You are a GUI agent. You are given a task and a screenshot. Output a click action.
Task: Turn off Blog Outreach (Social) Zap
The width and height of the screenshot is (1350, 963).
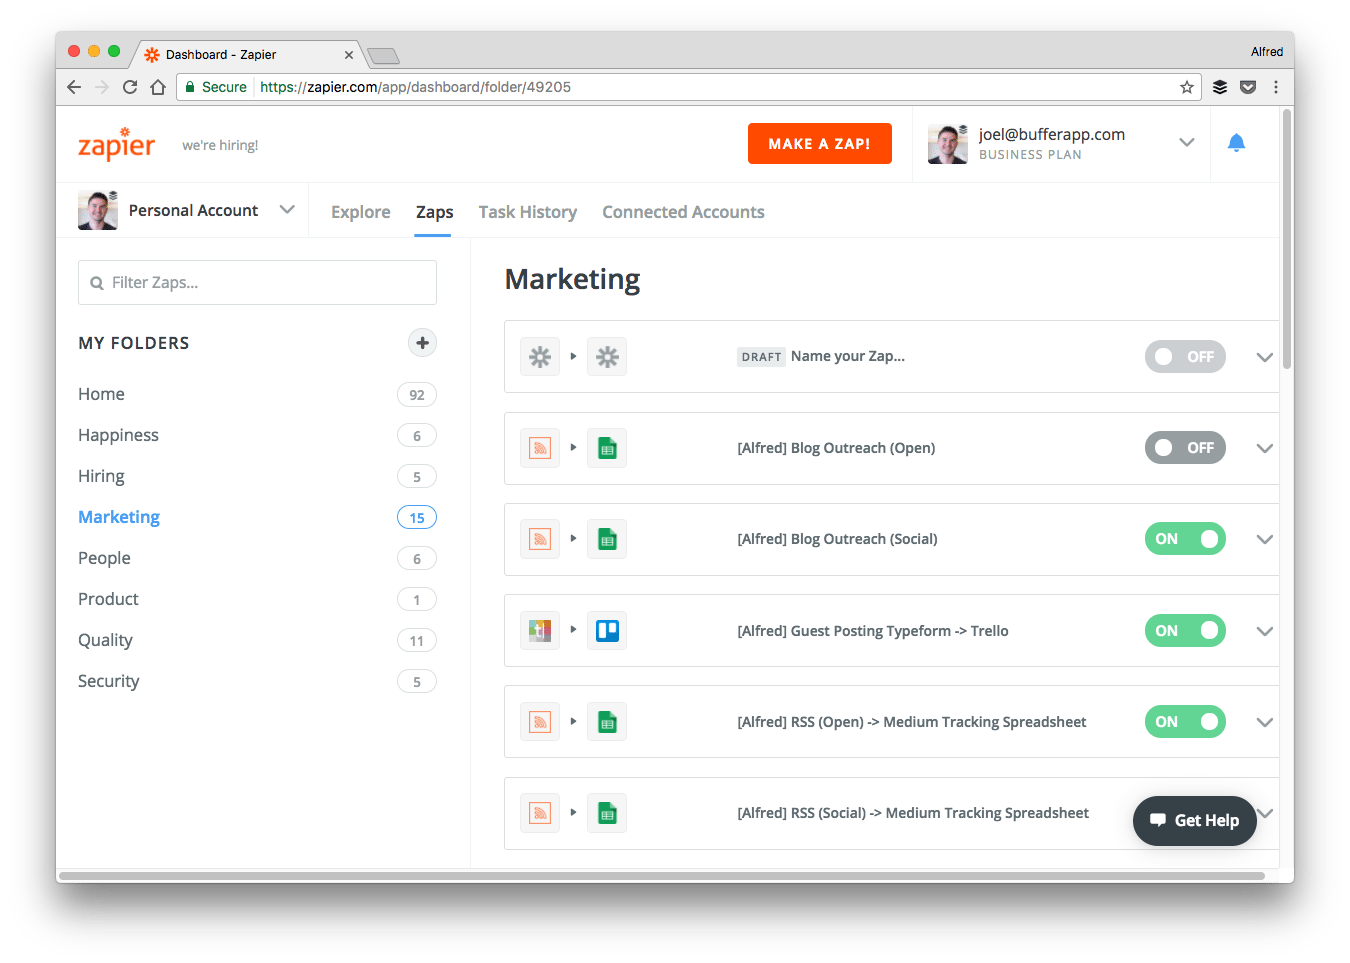click(1185, 539)
